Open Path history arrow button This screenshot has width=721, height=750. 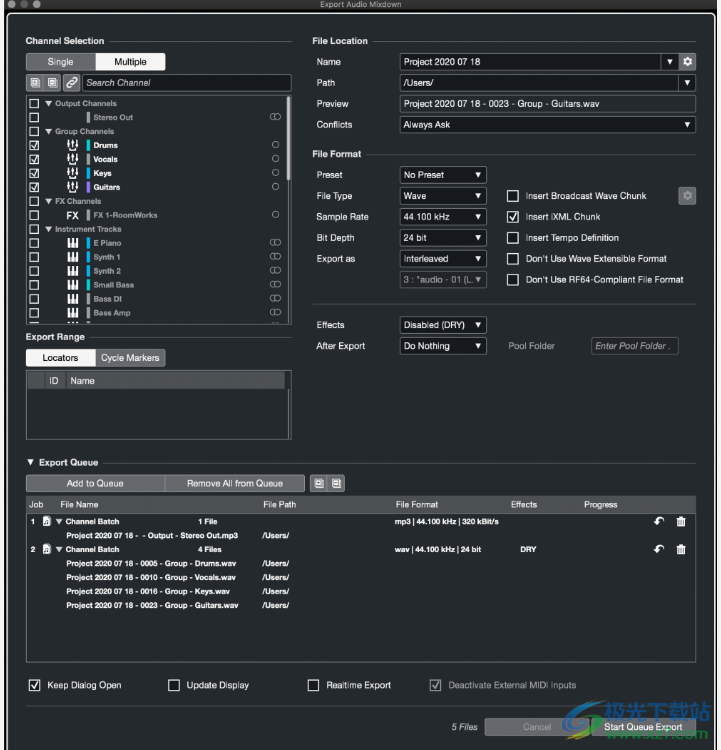tap(687, 83)
